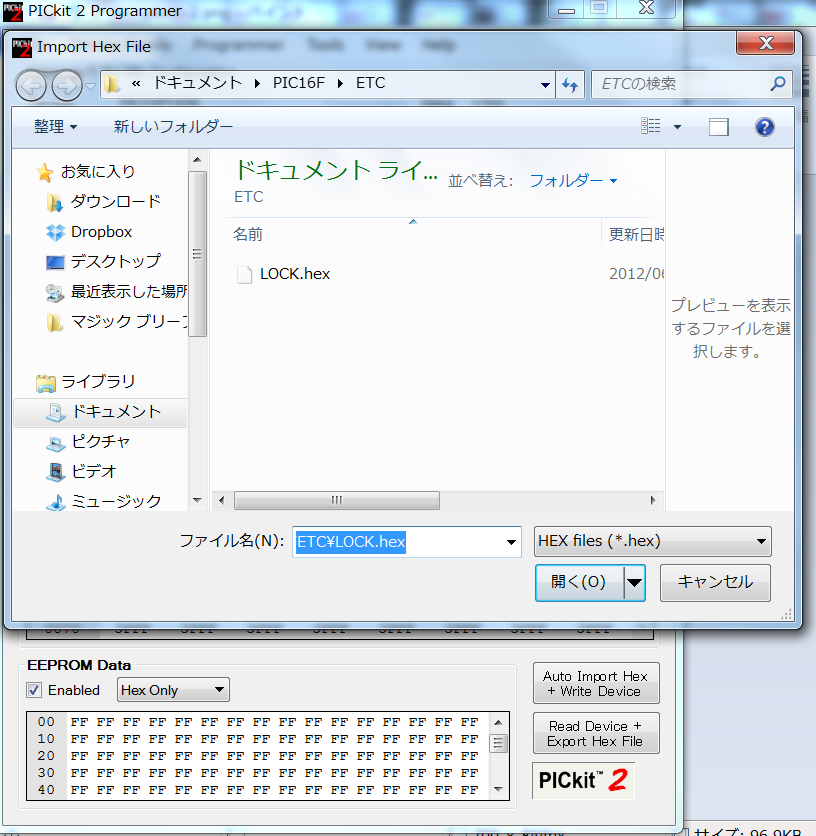Toggle the preview pane icon
The image size is (816, 836).
[718, 127]
